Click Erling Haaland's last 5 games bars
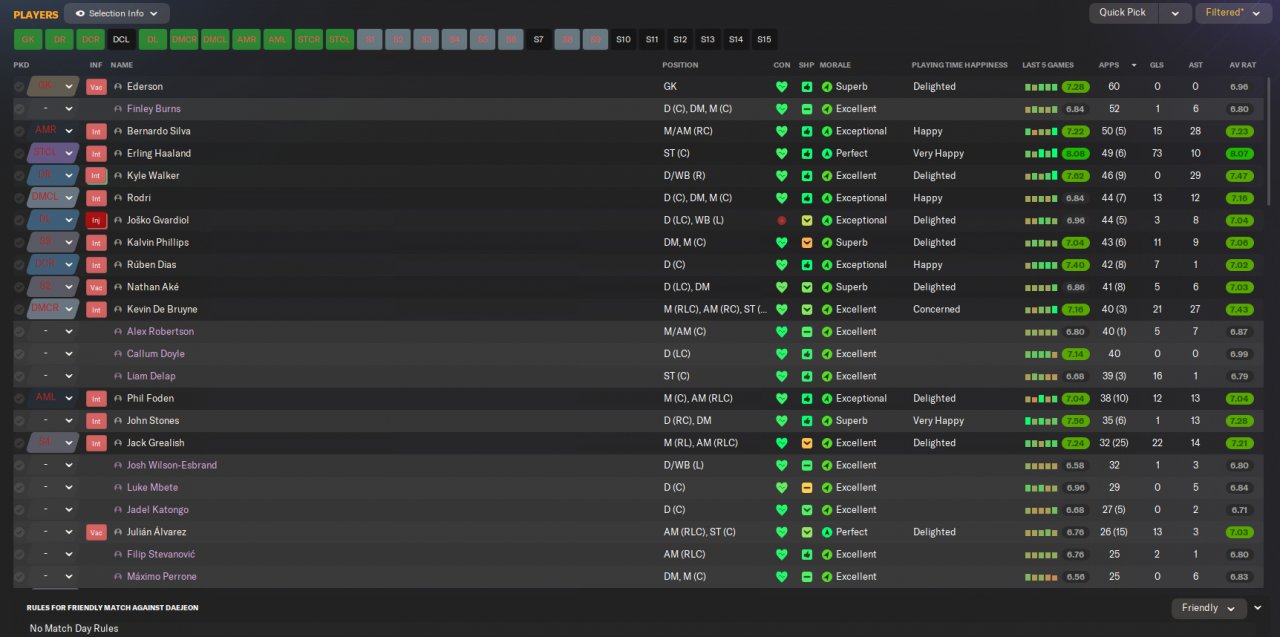The width and height of the screenshot is (1280, 637). [1040, 154]
